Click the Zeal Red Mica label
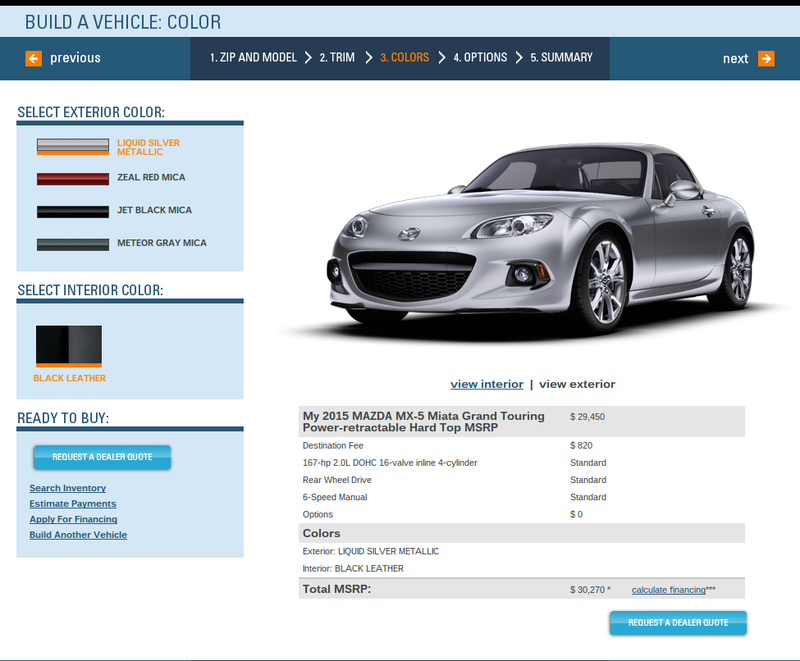 pyautogui.click(x=151, y=177)
